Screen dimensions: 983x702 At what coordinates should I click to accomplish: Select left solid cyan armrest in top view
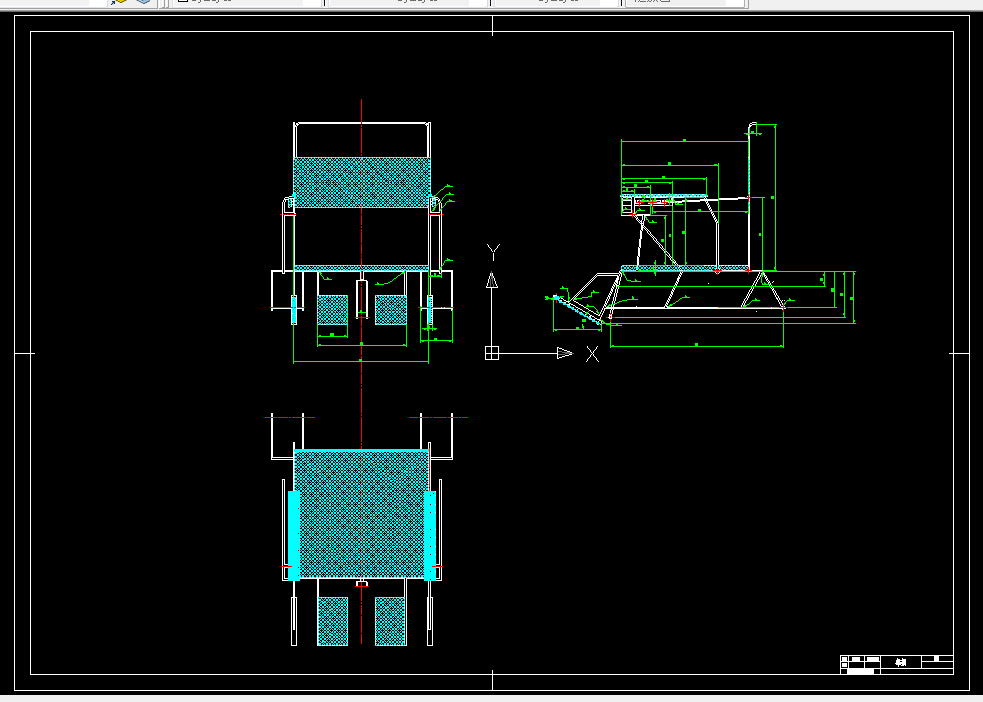point(293,535)
